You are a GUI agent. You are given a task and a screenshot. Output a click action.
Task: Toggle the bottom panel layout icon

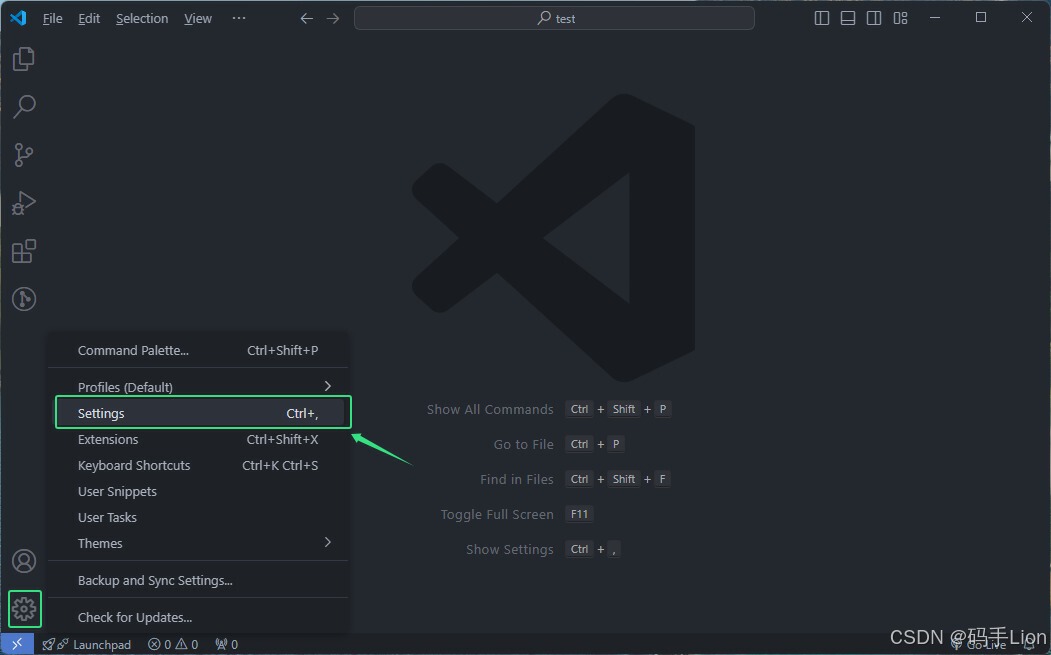click(848, 18)
